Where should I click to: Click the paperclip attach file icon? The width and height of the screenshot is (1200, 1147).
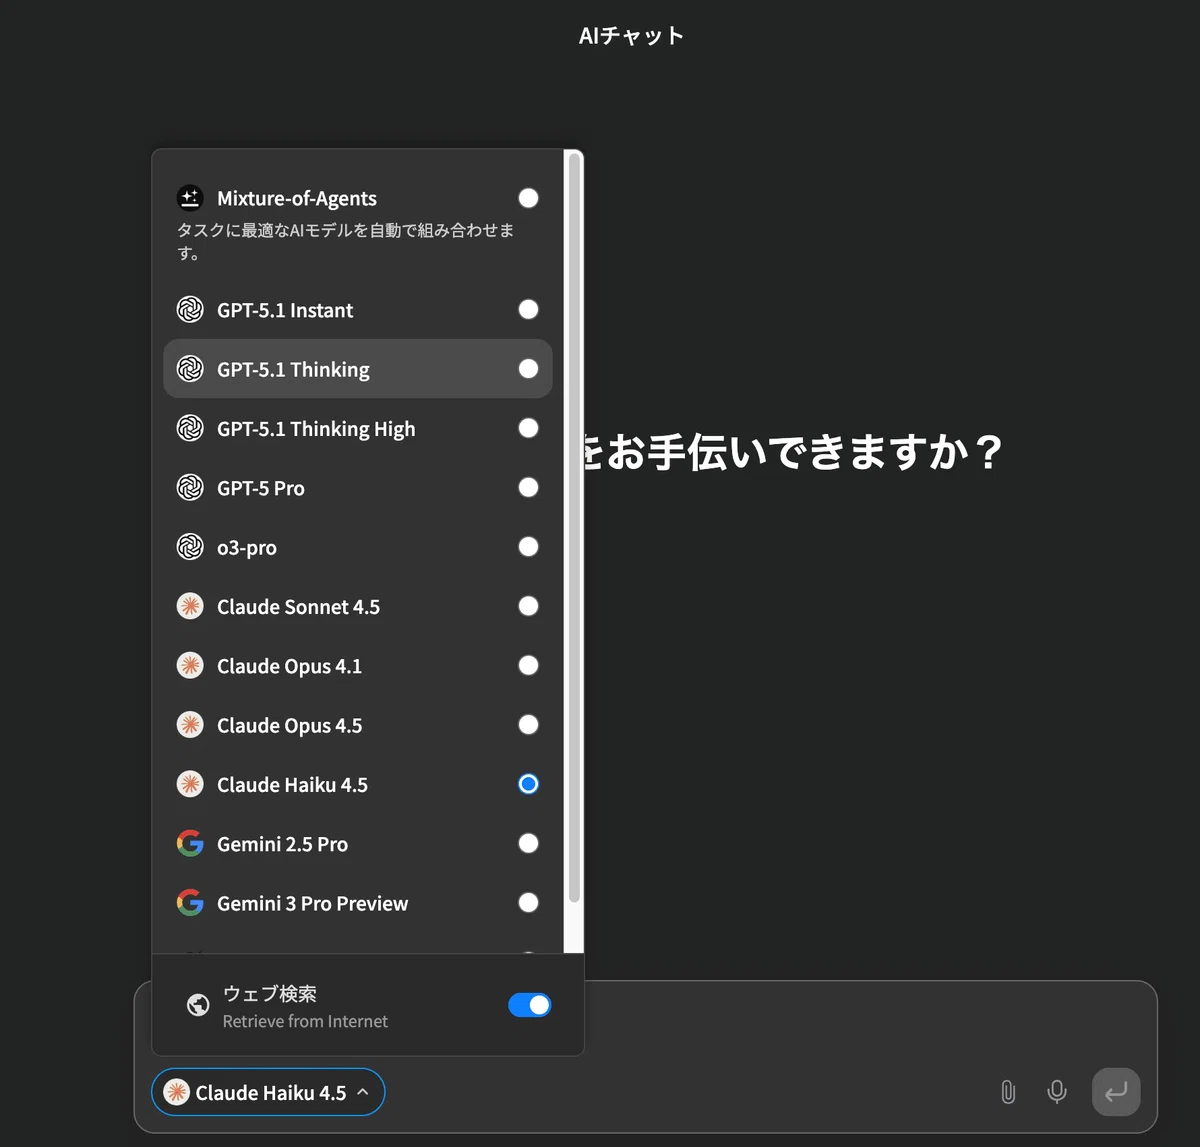(1008, 1092)
